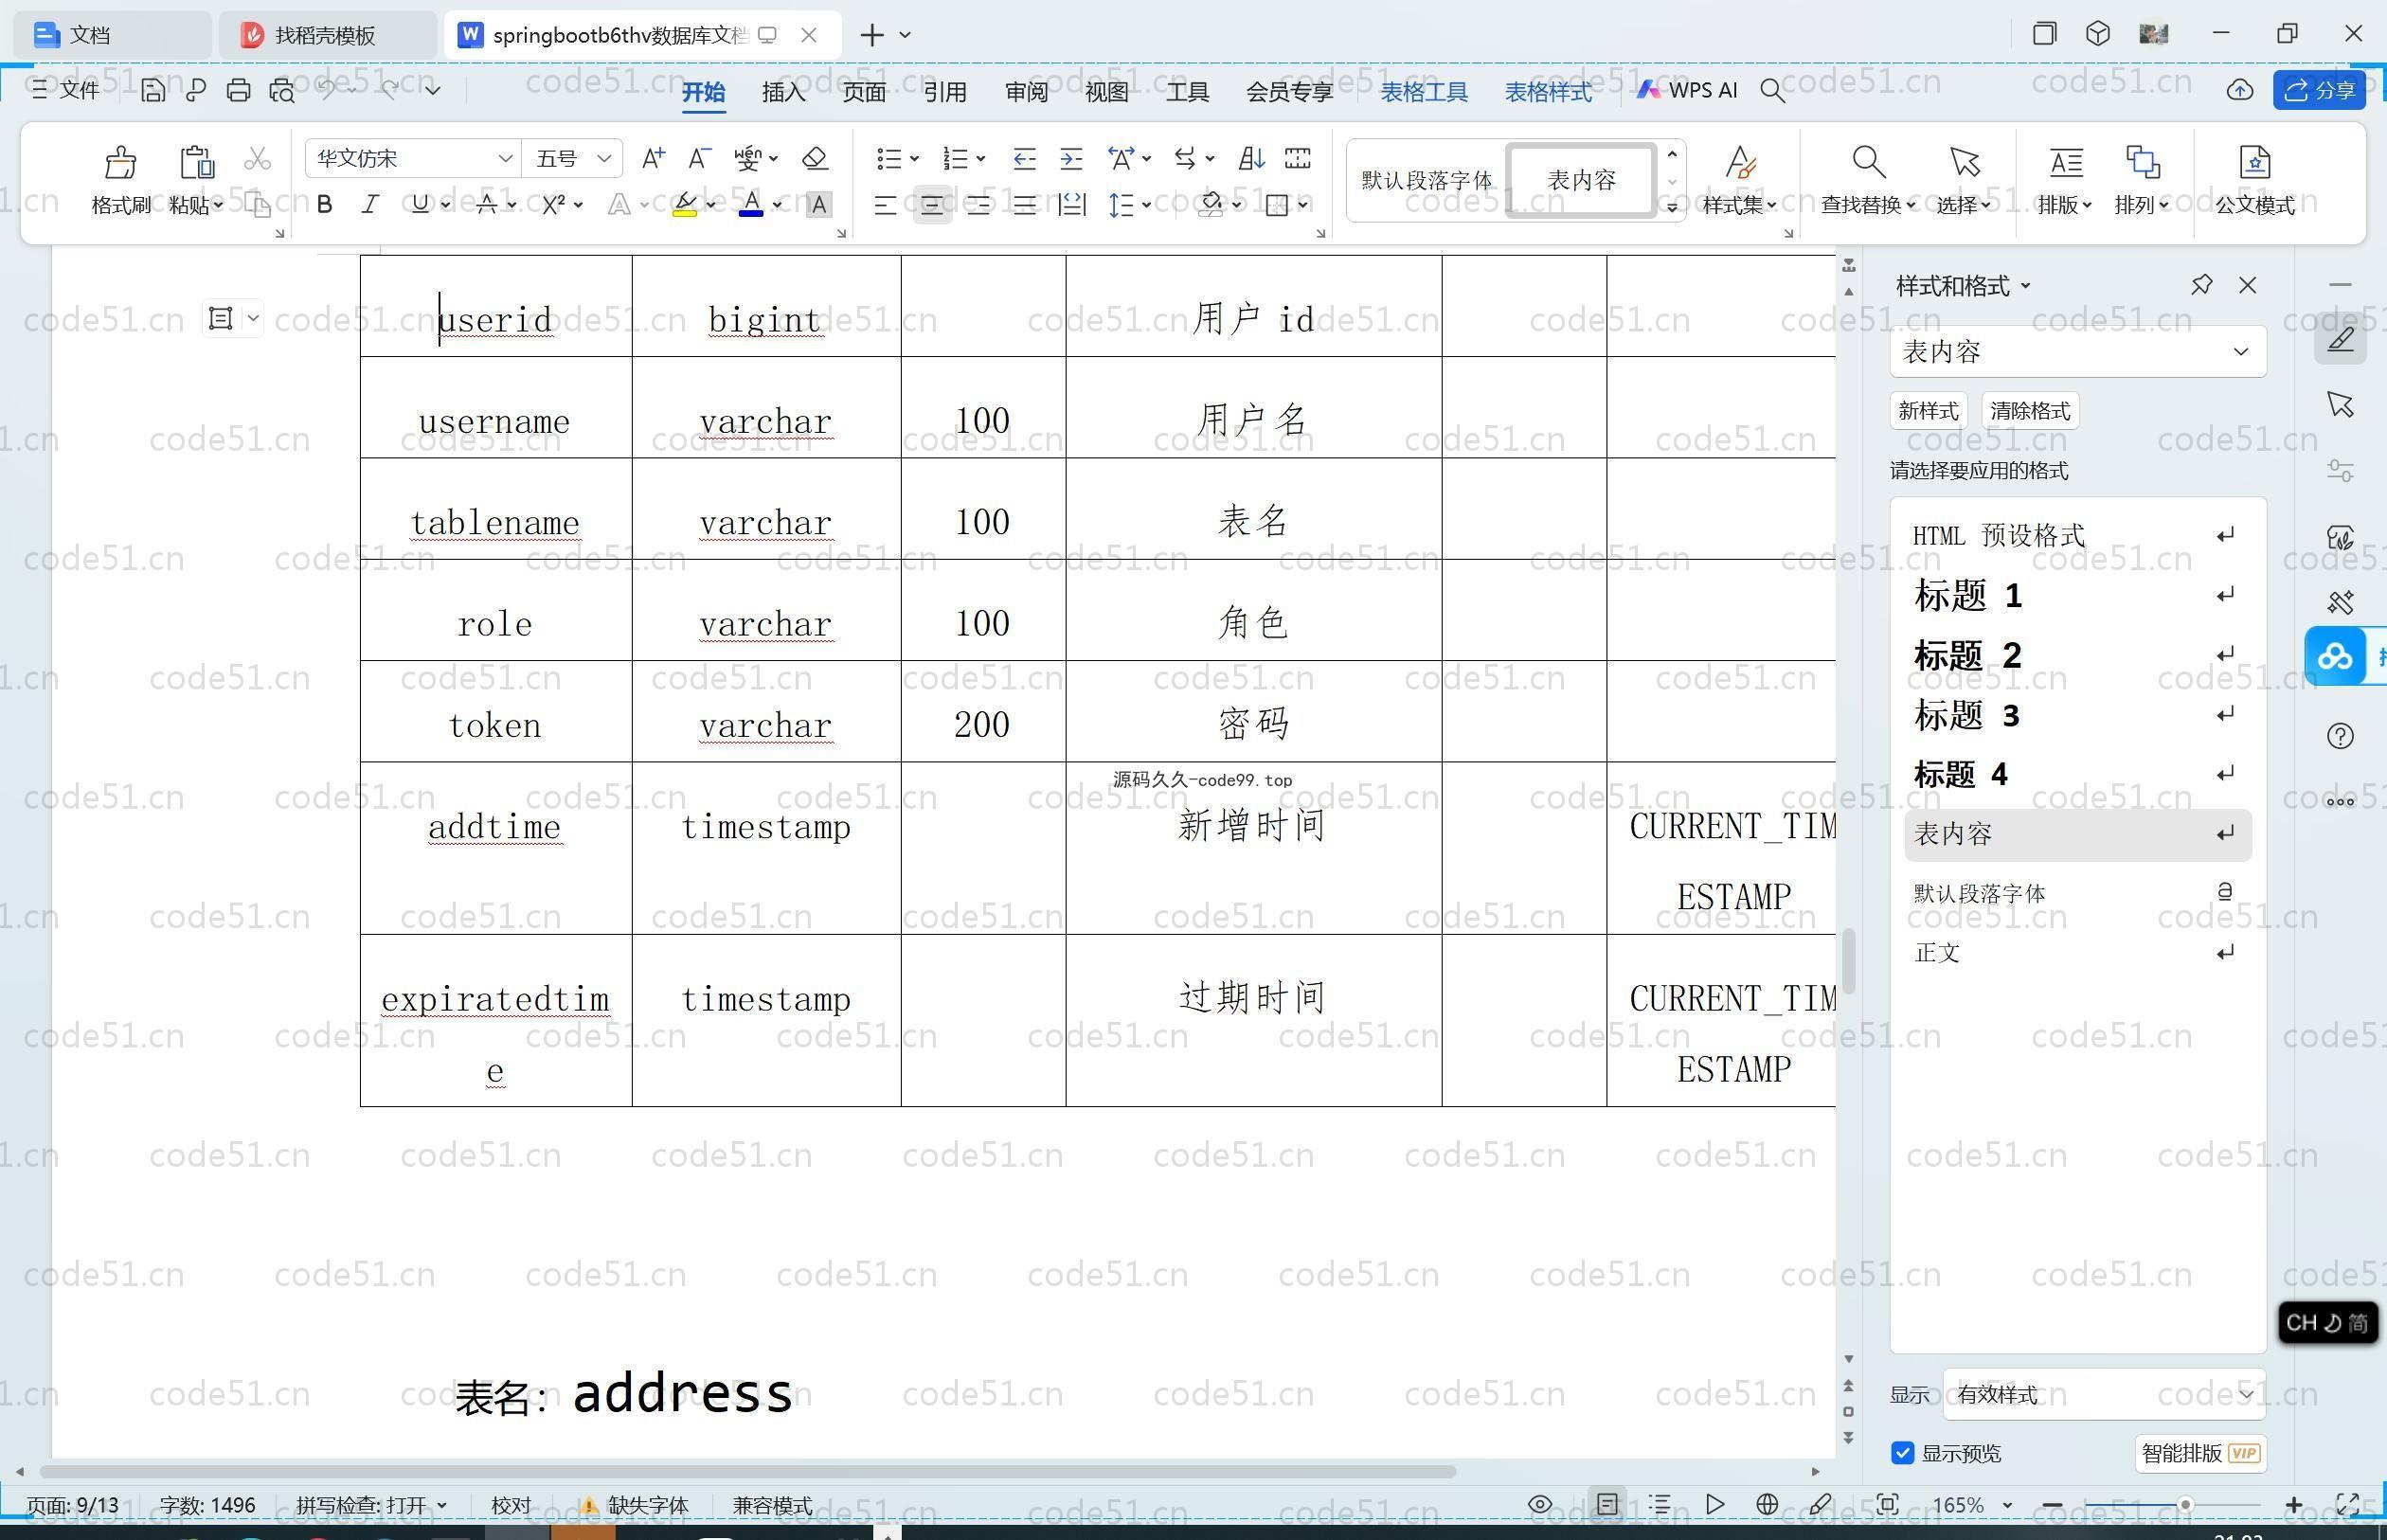Open the 文件 menu
The image size is (2387, 1540).
66,90
